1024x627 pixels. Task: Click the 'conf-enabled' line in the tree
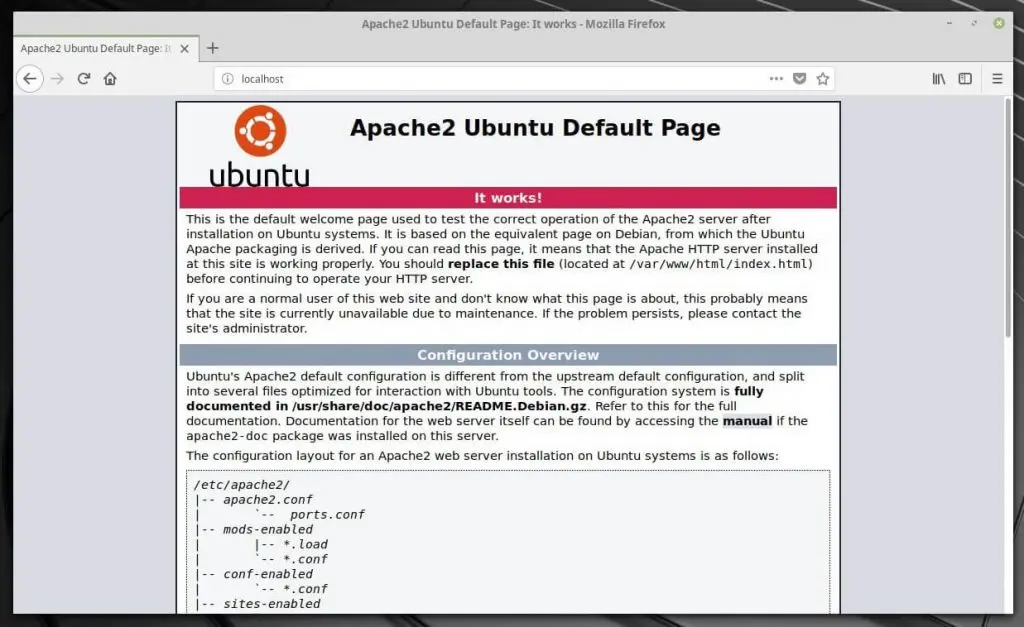268,574
